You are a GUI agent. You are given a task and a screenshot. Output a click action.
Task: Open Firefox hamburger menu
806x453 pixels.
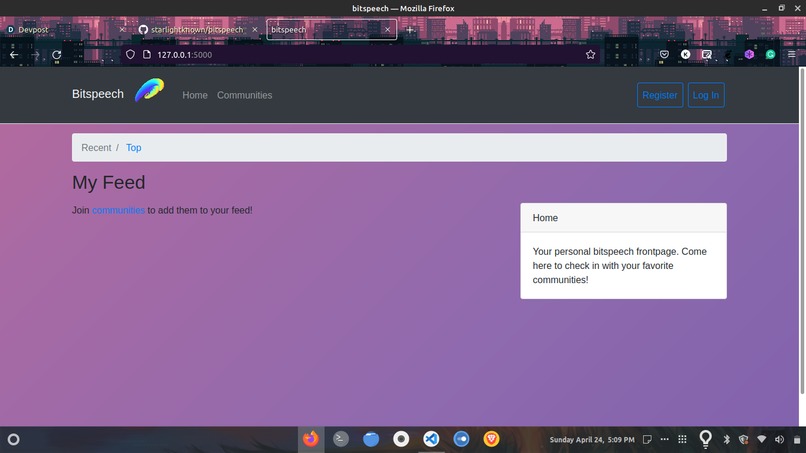[792, 54]
